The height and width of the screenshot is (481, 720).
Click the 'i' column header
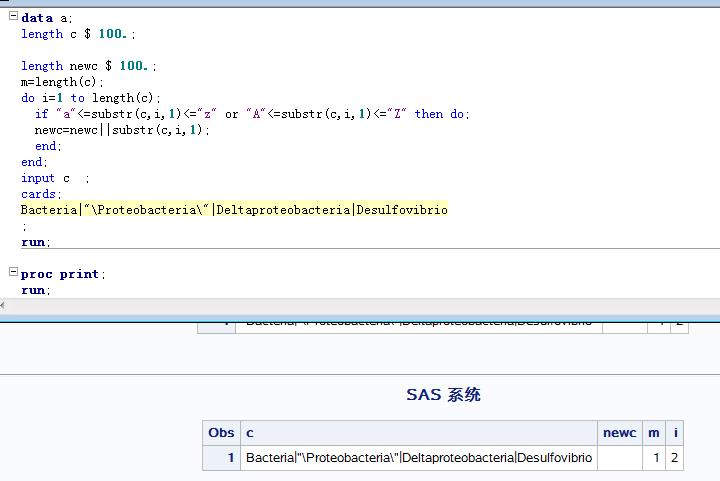pyautogui.click(x=676, y=433)
